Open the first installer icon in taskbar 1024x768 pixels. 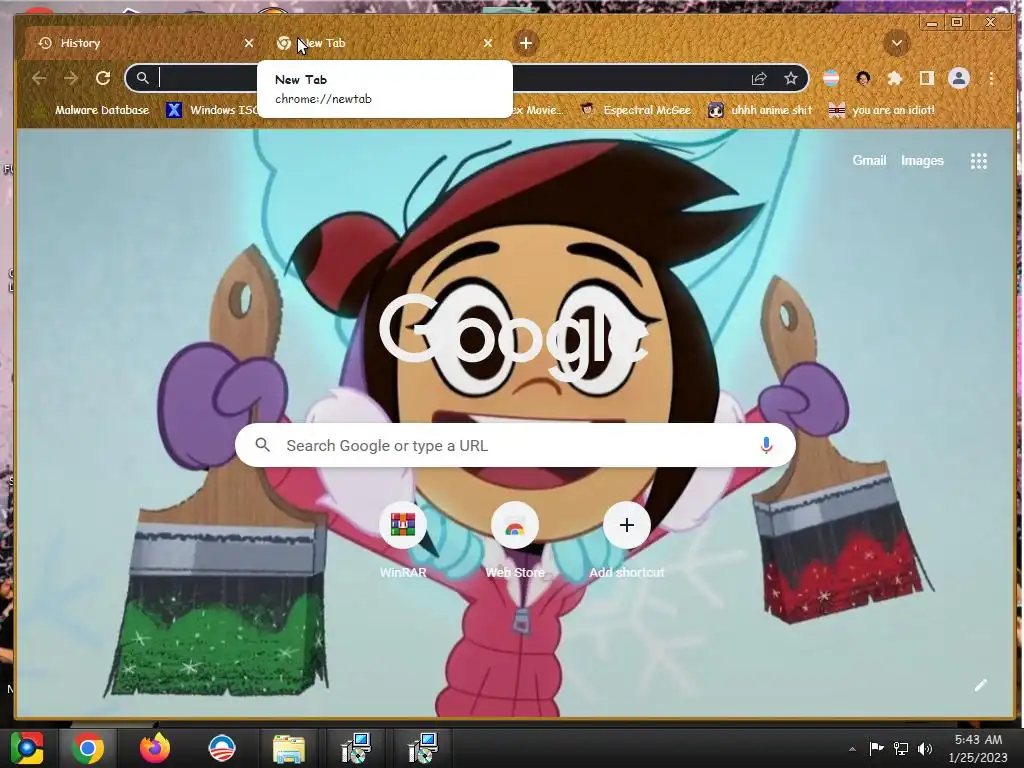pyautogui.click(x=356, y=748)
